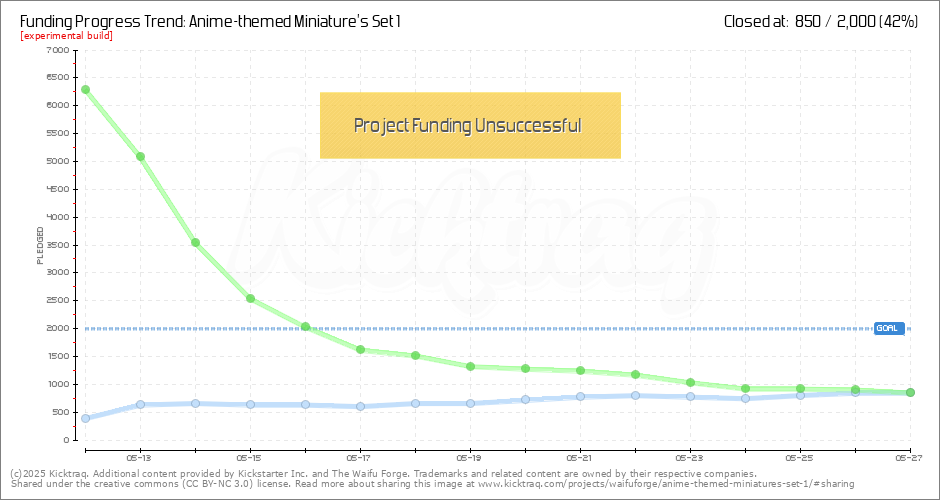The image size is (940, 500).
Task: Click the green point crossing the goal line
Action: tap(305, 327)
